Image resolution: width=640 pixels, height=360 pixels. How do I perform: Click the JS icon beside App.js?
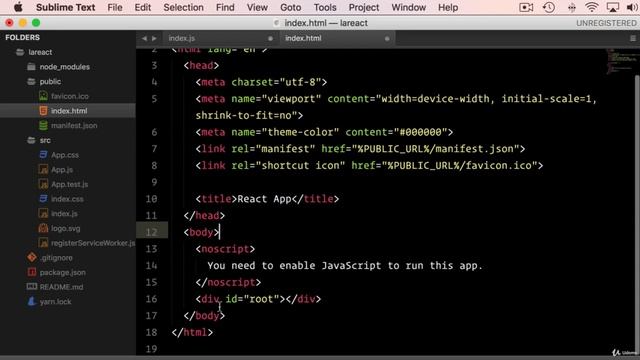[x=43, y=169]
